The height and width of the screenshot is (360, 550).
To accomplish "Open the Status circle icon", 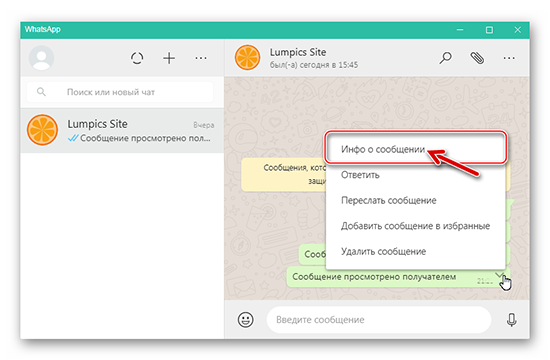I will (137, 58).
